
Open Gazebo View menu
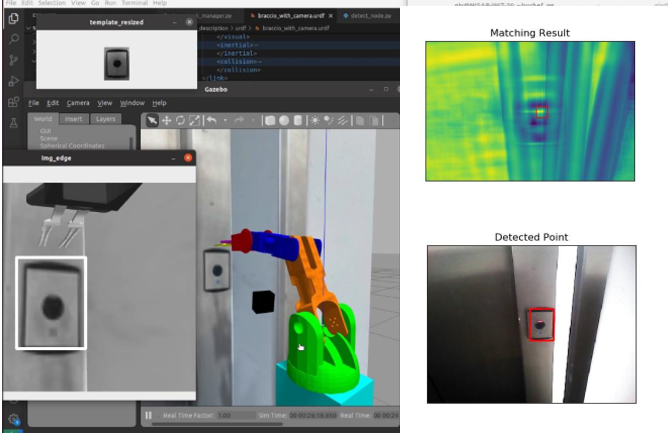(x=104, y=103)
